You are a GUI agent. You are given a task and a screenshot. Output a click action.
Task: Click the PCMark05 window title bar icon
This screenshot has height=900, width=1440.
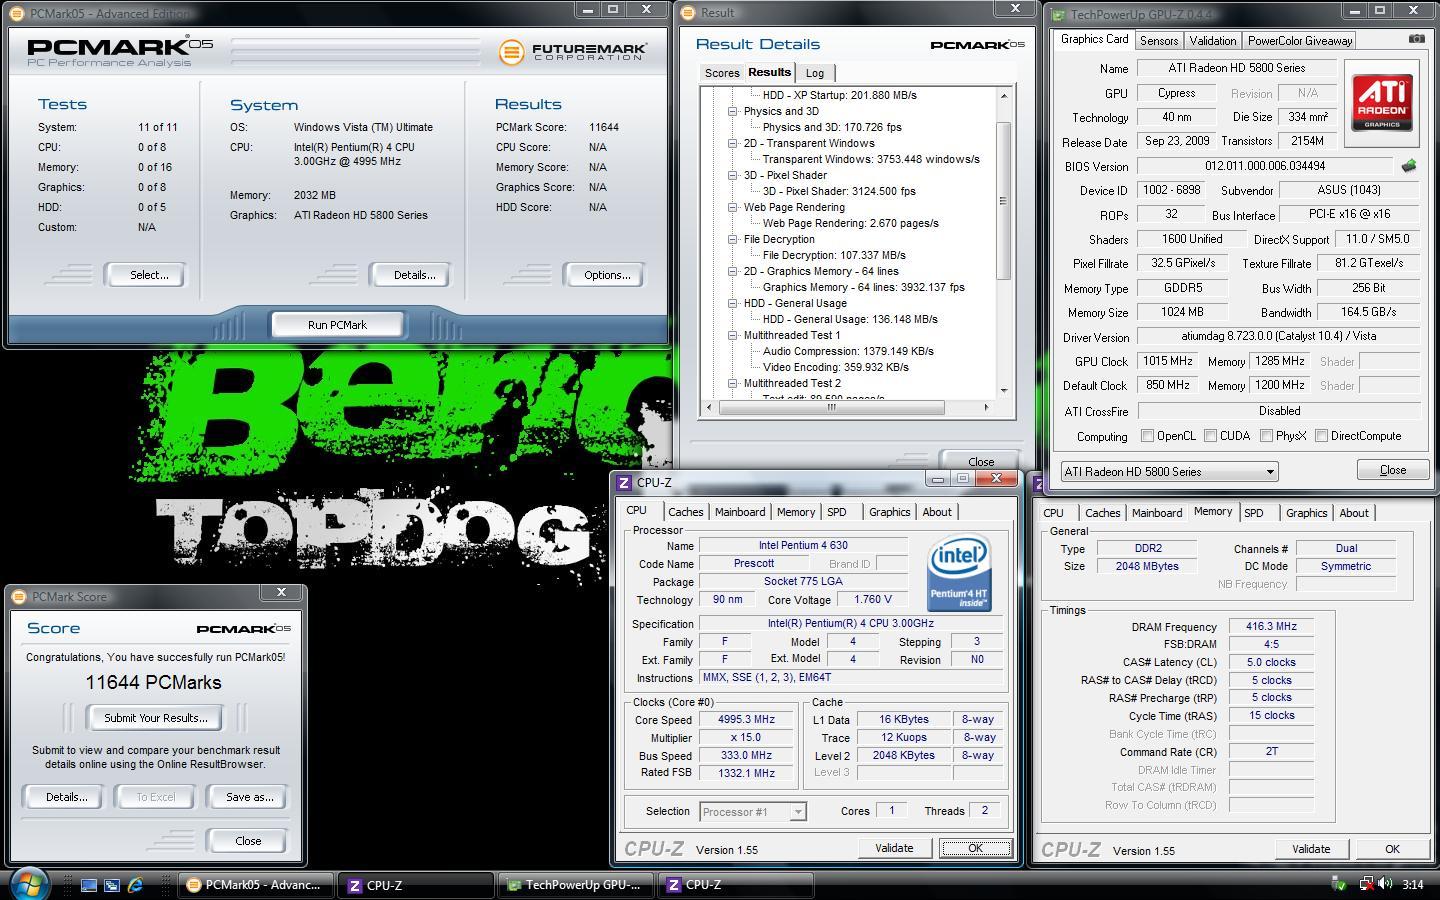coord(17,13)
